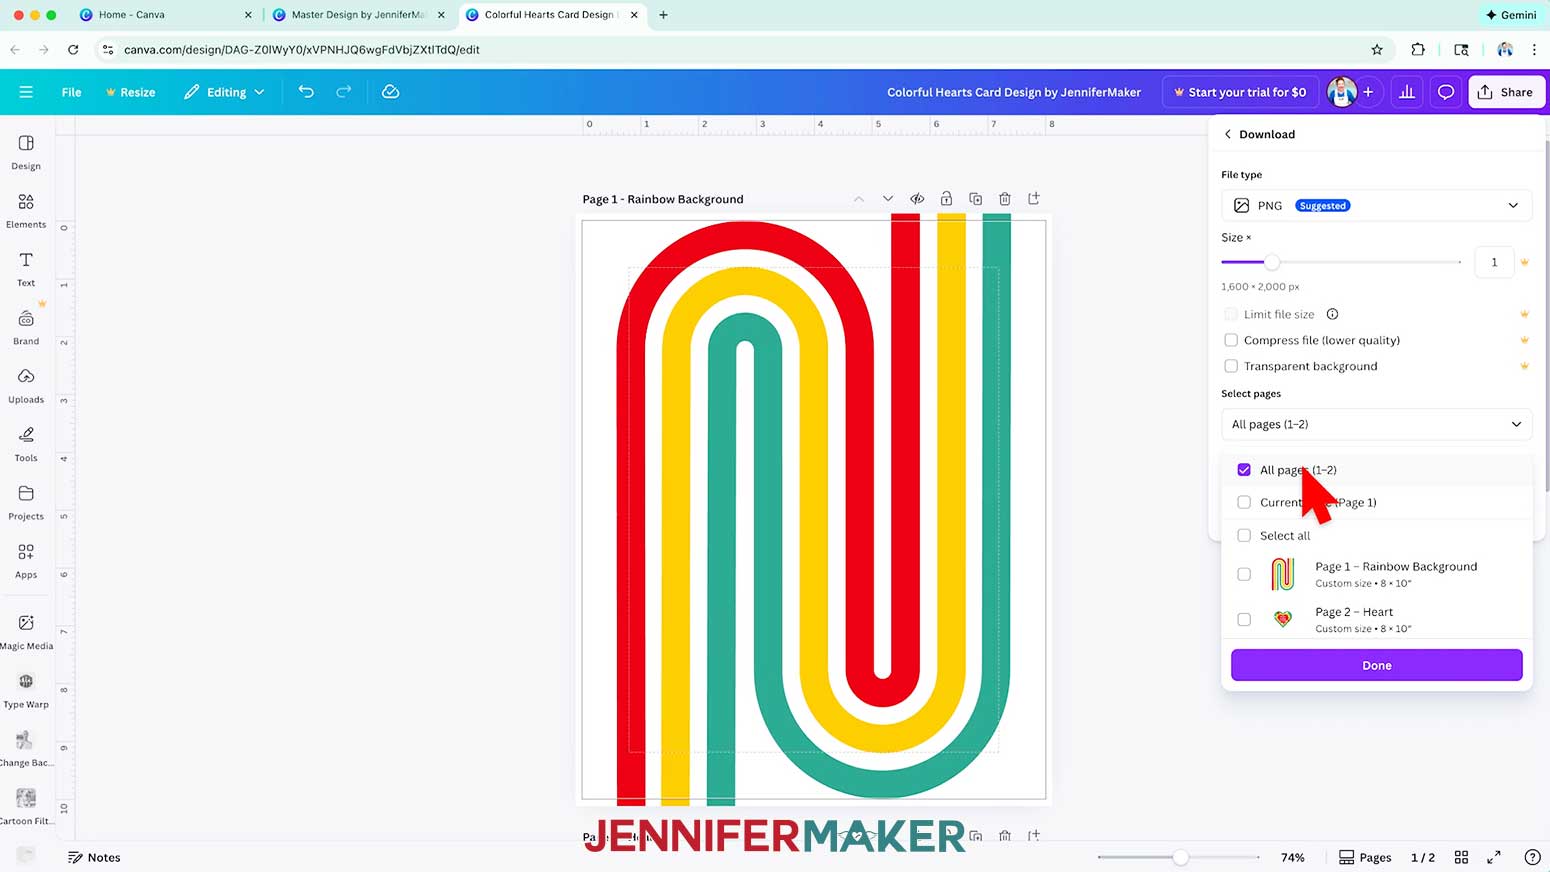This screenshot has width=1550, height=872.
Task: Add a new page after Page 1
Action: [1034, 199]
